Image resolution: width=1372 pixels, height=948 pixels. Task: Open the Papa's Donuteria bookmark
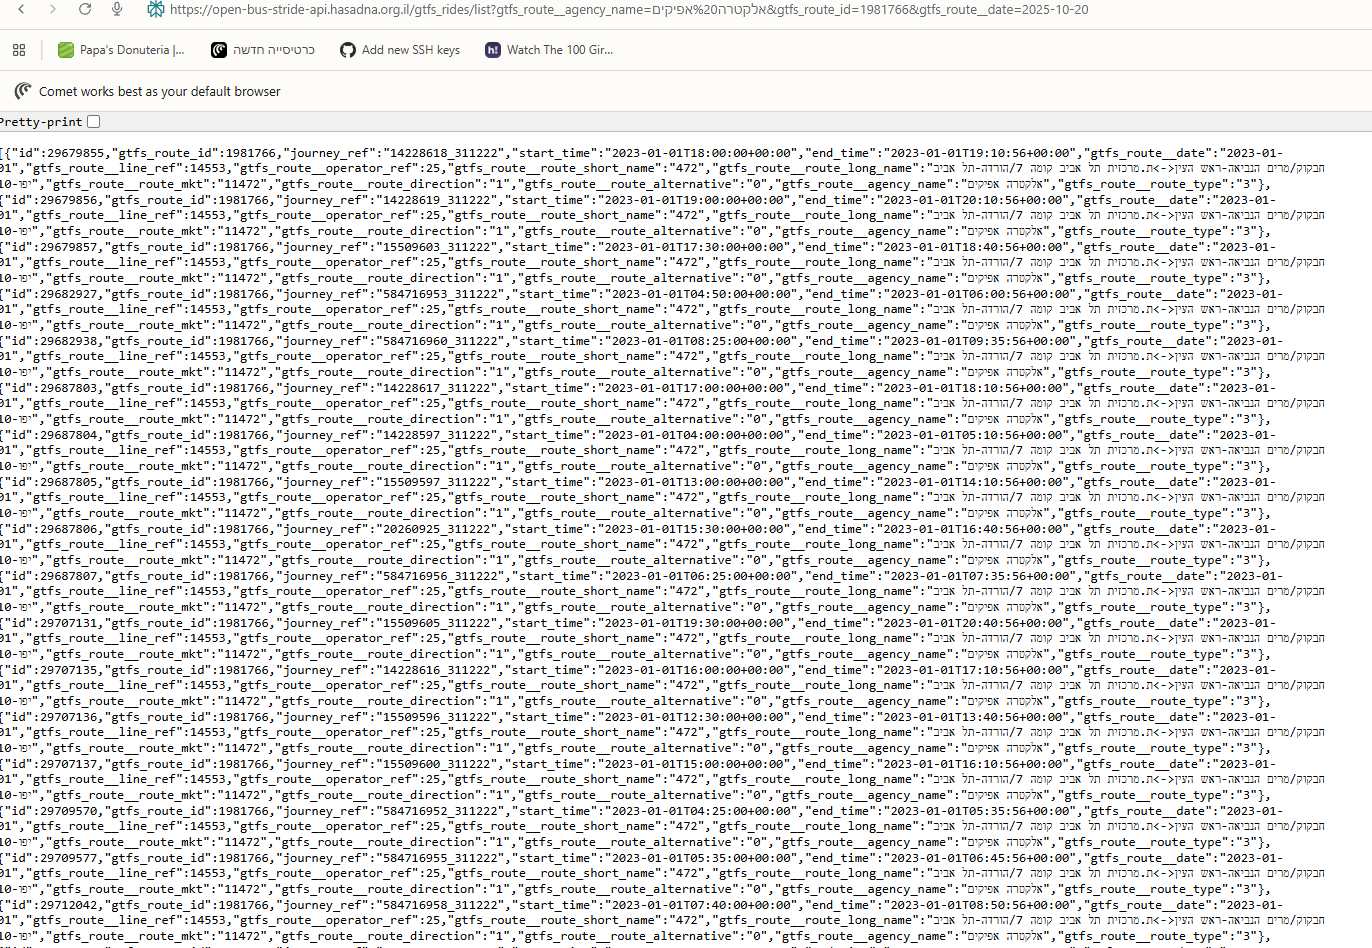pos(121,50)
